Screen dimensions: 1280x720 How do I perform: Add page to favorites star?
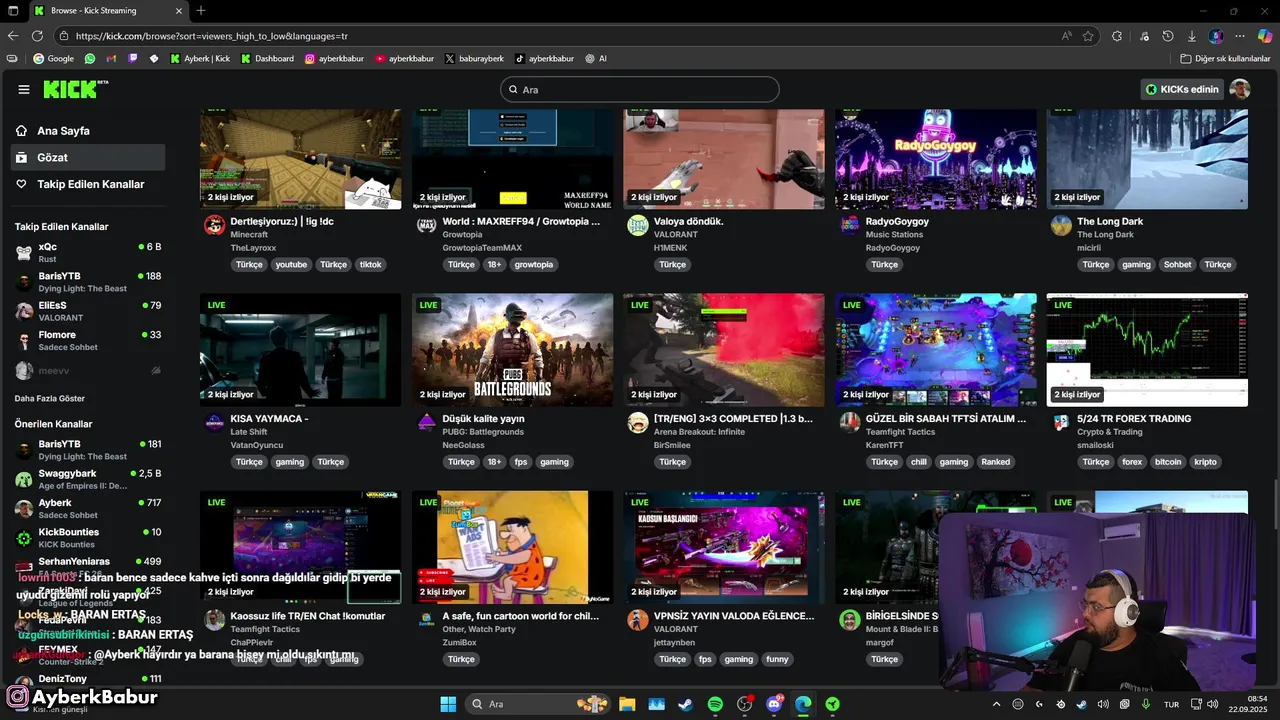click(x=1088, y=36)
